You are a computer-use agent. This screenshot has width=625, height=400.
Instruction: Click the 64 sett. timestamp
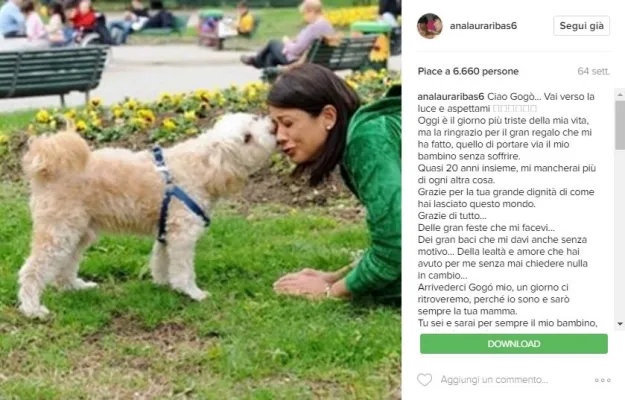tap(594, 71)
